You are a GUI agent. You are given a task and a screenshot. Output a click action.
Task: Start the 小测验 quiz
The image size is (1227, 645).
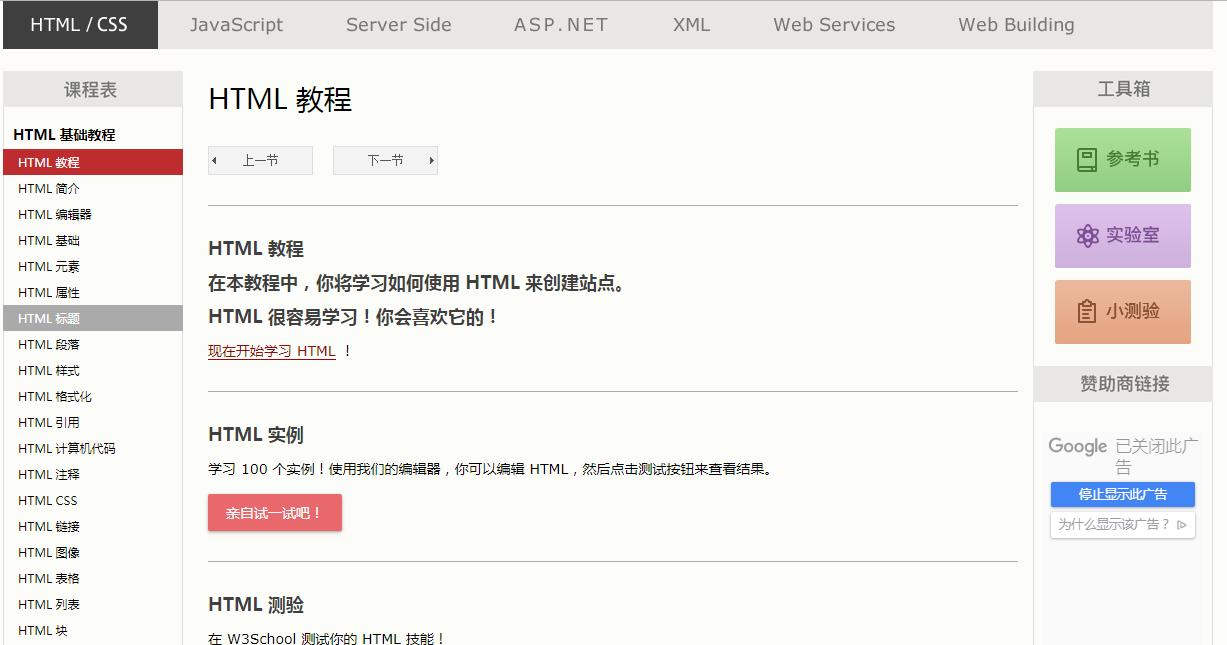(1121, 311)
